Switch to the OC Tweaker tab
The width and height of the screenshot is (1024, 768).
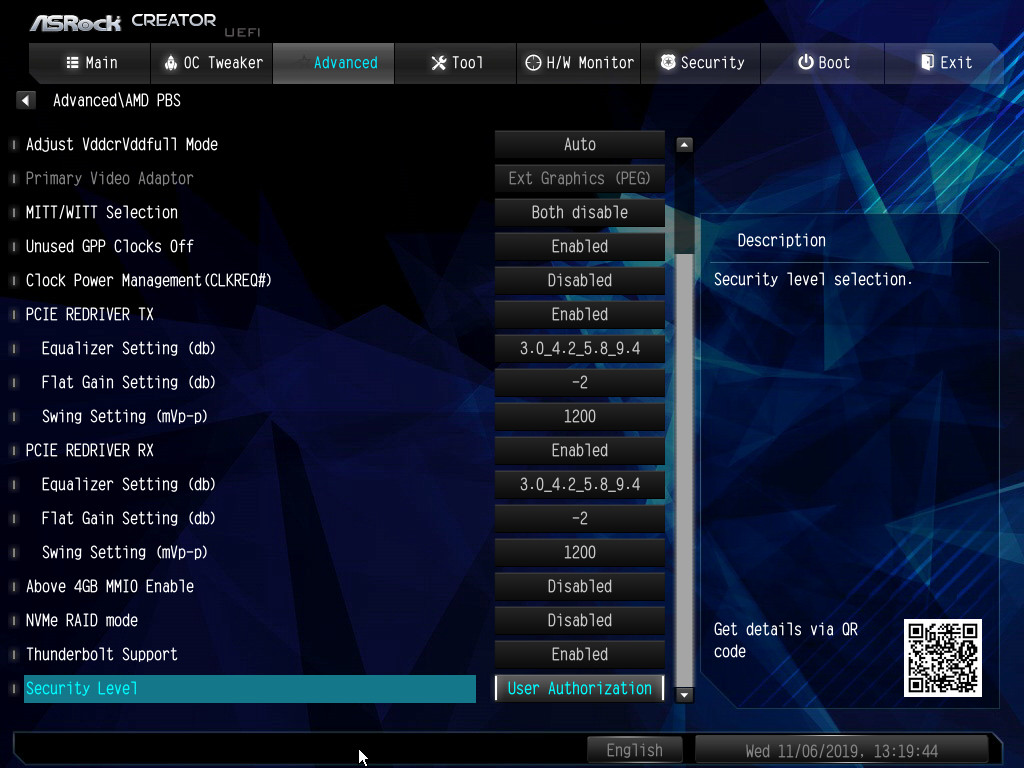[212, 63]
